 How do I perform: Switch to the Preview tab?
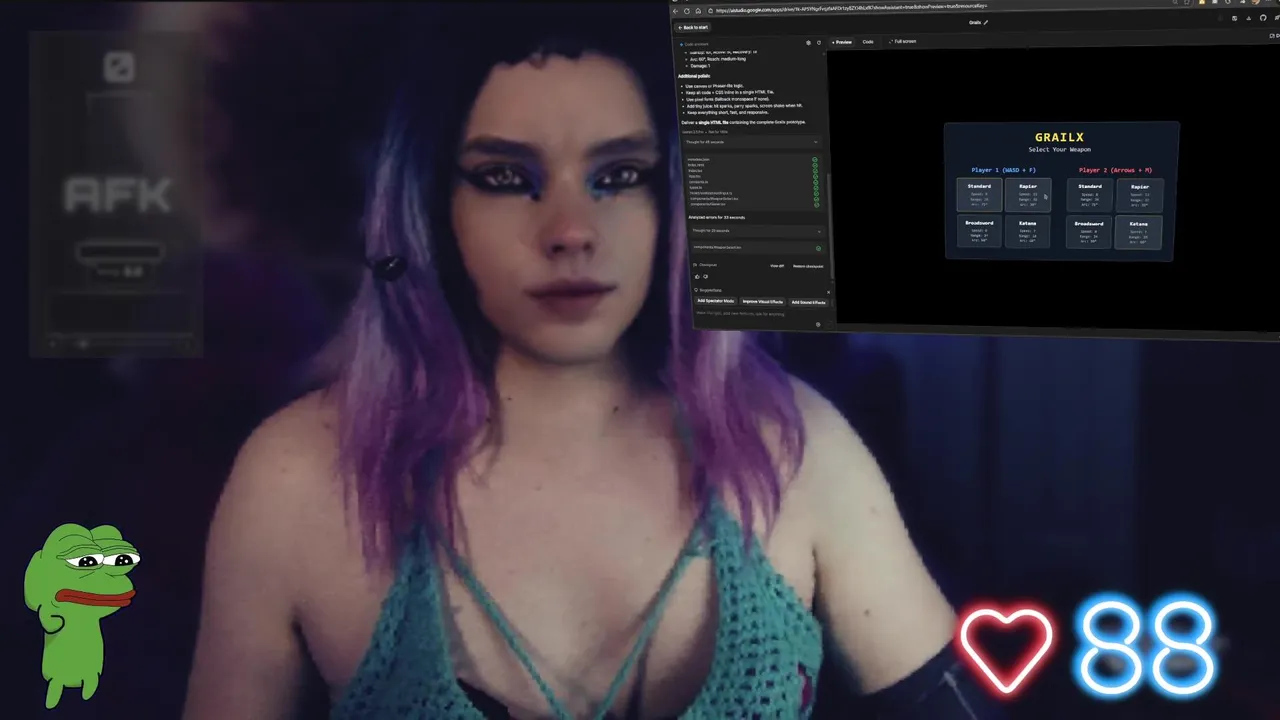point(842,42)
